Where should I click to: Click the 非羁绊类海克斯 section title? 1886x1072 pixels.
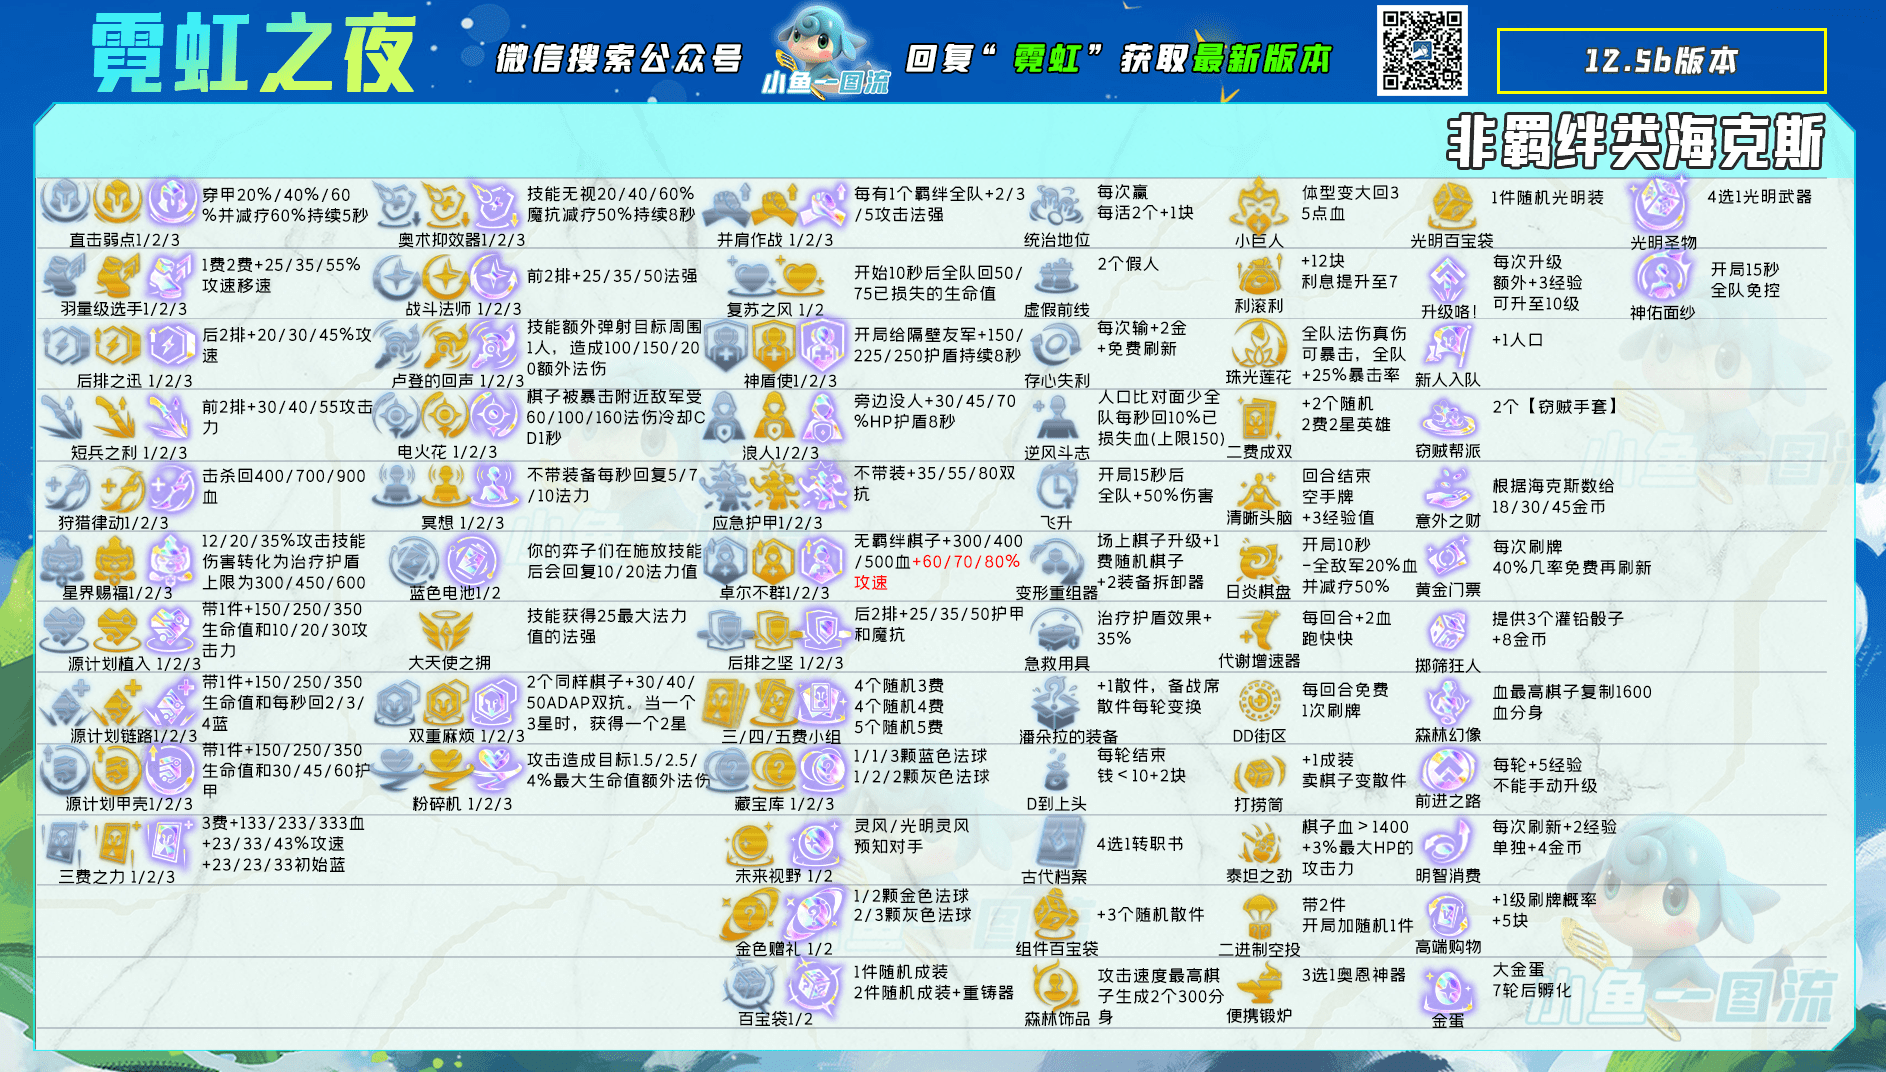(1636, 141)
